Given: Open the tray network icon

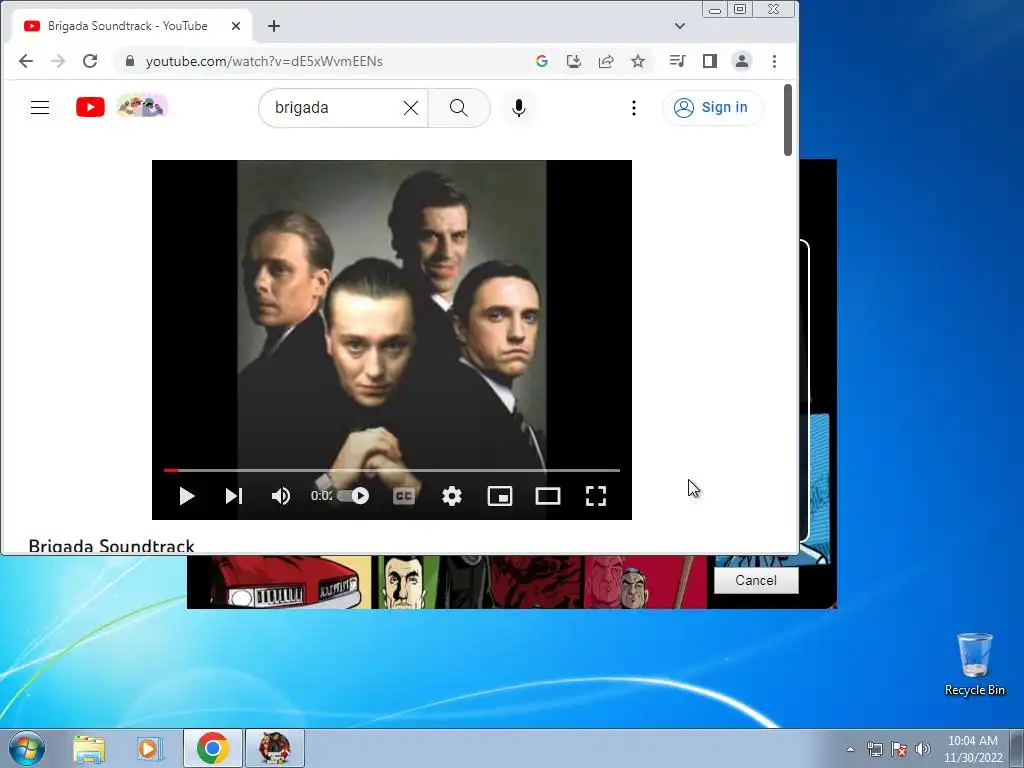Looking at the screenshot, I should tap(874, 749).
